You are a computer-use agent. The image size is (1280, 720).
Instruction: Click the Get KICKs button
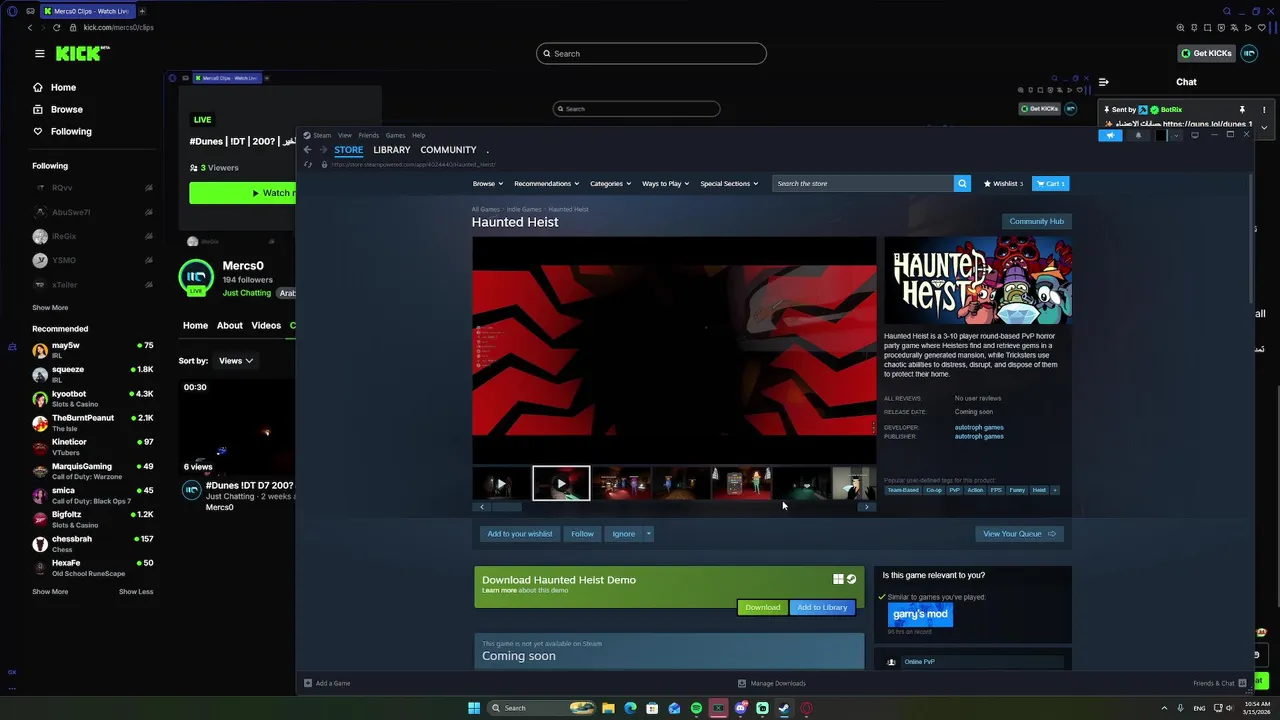(x=1206, y=53)
